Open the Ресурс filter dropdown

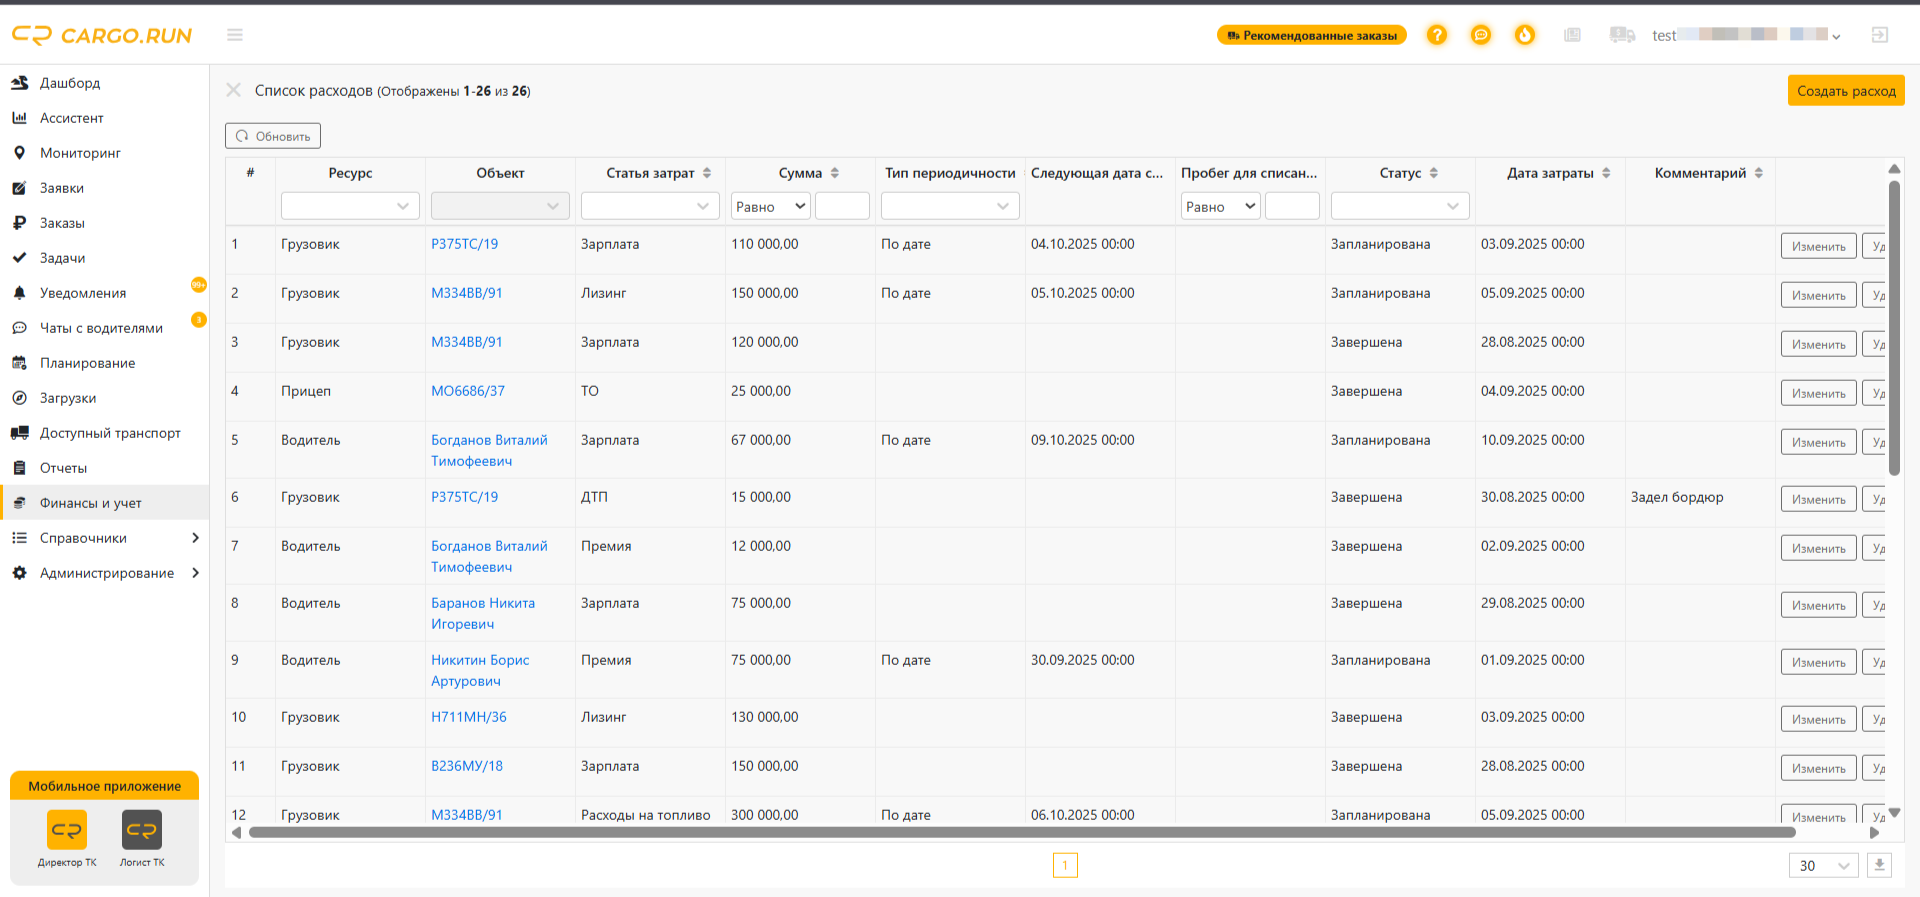tap(350, 206)
